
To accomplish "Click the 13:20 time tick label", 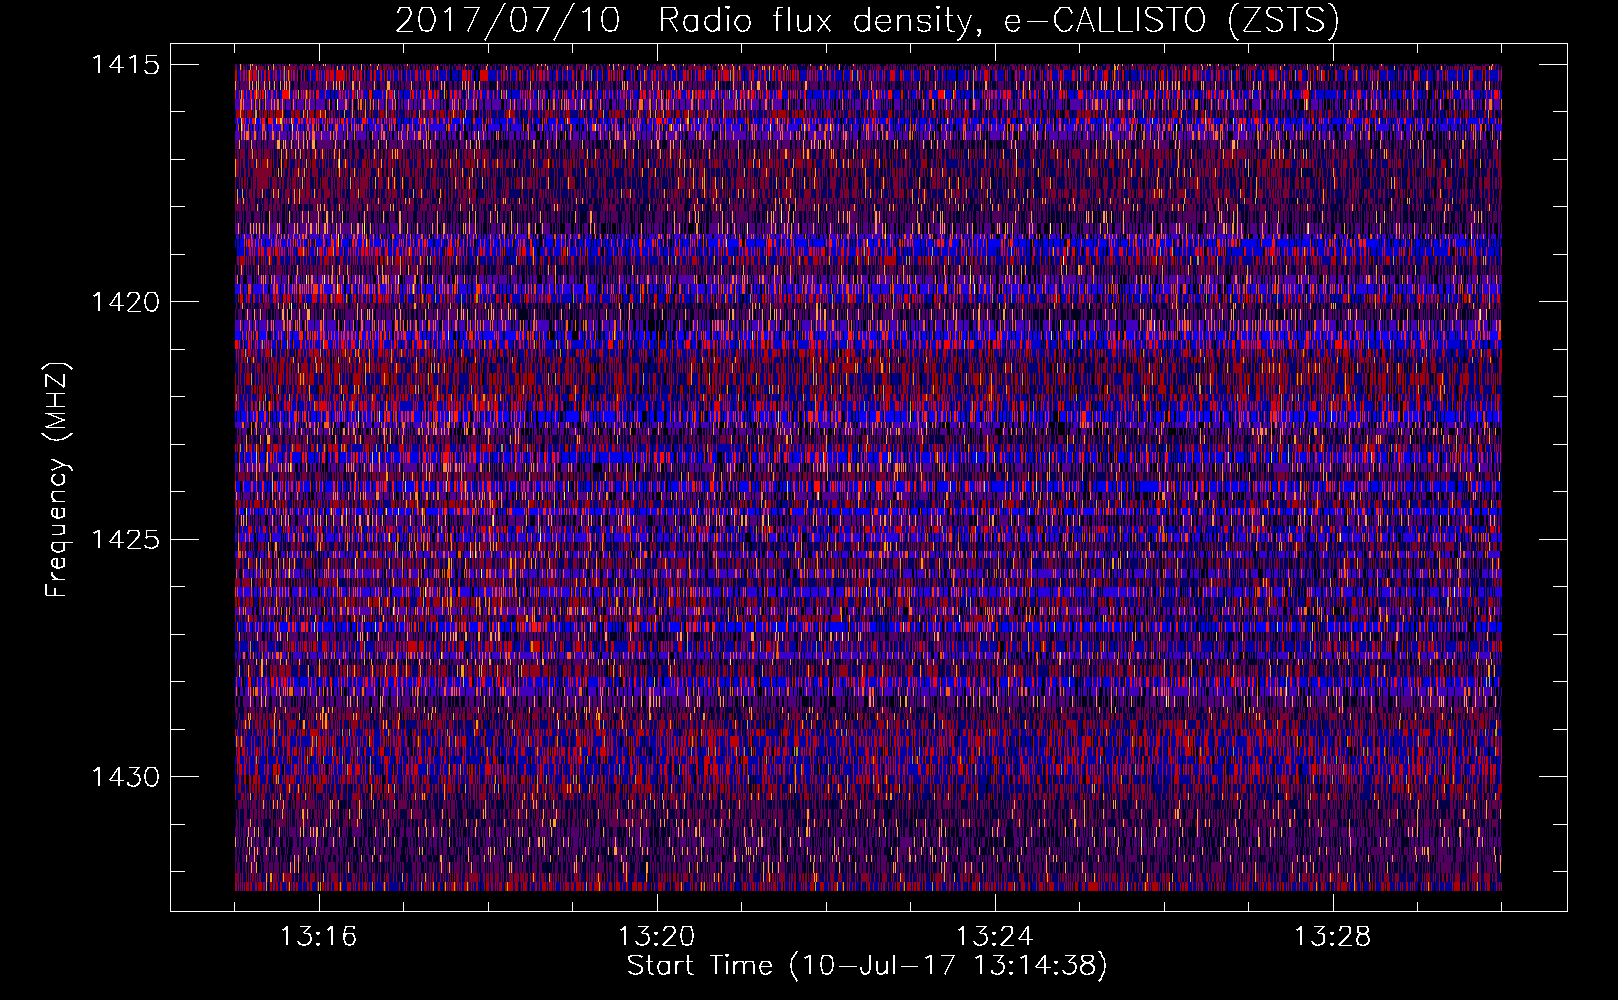I will 656,937.
